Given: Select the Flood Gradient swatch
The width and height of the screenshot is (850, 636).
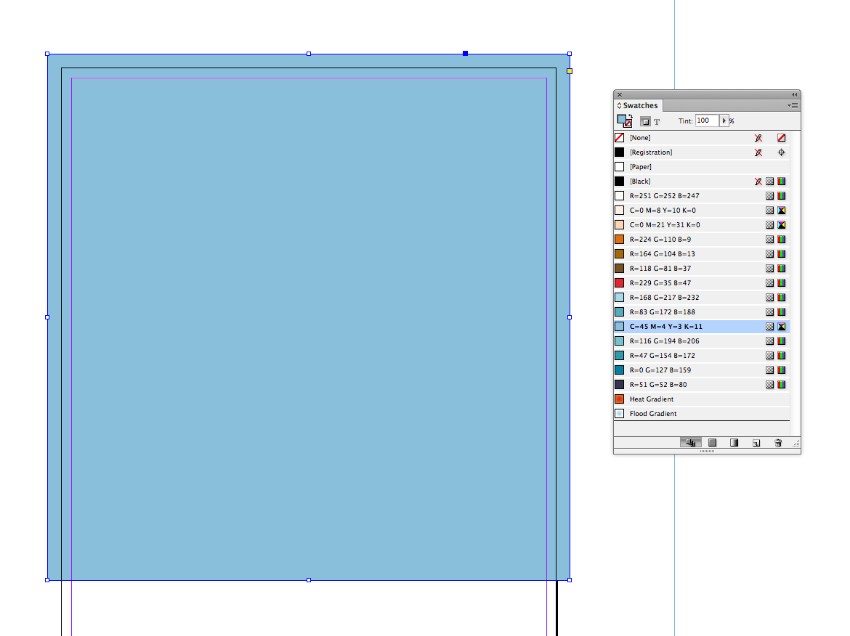Looking at the screenshot, I should [701, 414].
